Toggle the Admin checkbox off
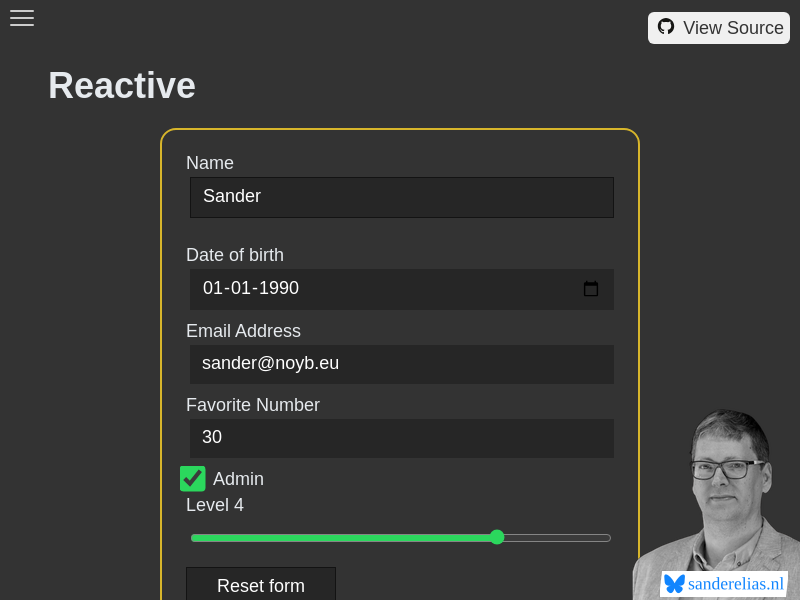800x600 pixels. 192,479
